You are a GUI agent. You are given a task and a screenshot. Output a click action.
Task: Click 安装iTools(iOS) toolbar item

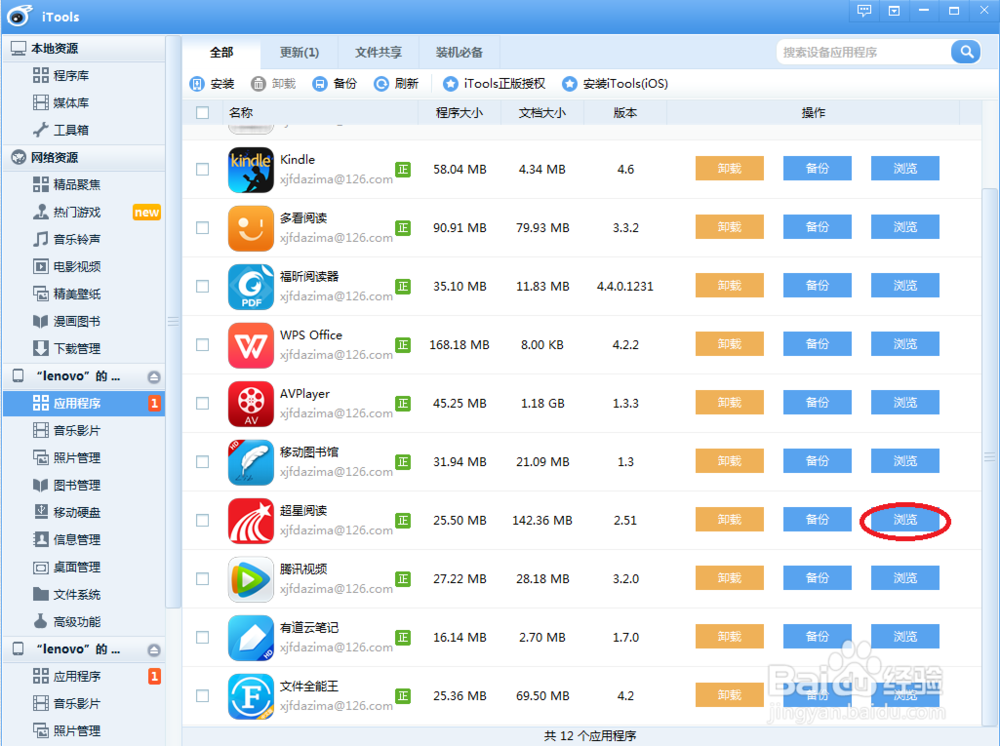615,84
